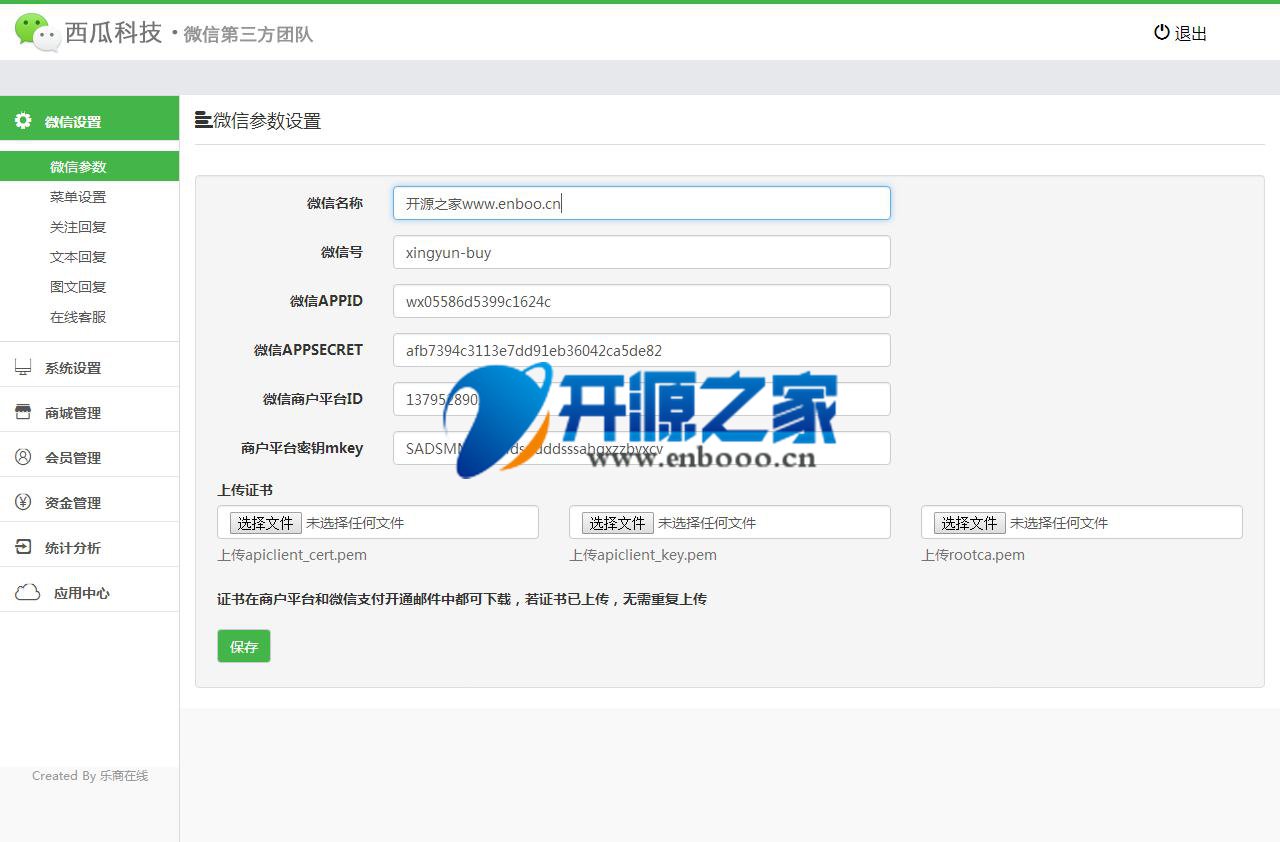Screen dimensions: 1280x842
Task: Click the WeChat logo icon in header
Action: (37, 32)
